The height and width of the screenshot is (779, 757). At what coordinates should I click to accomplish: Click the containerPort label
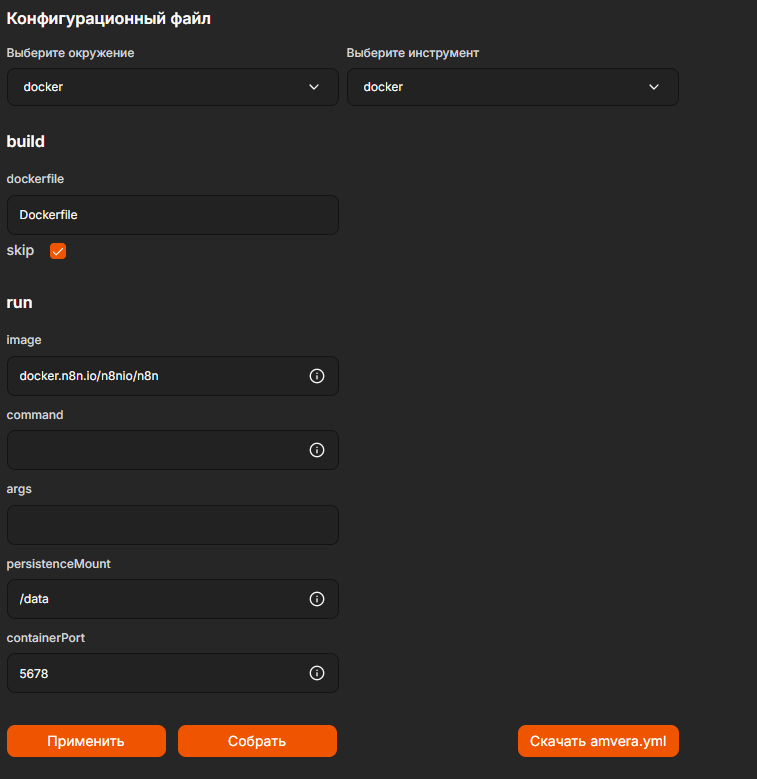pos(45,638)
